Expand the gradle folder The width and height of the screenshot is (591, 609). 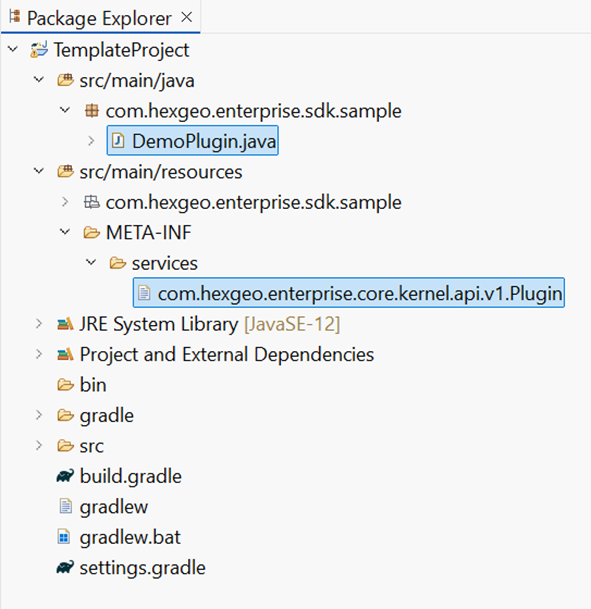[39, 415]
